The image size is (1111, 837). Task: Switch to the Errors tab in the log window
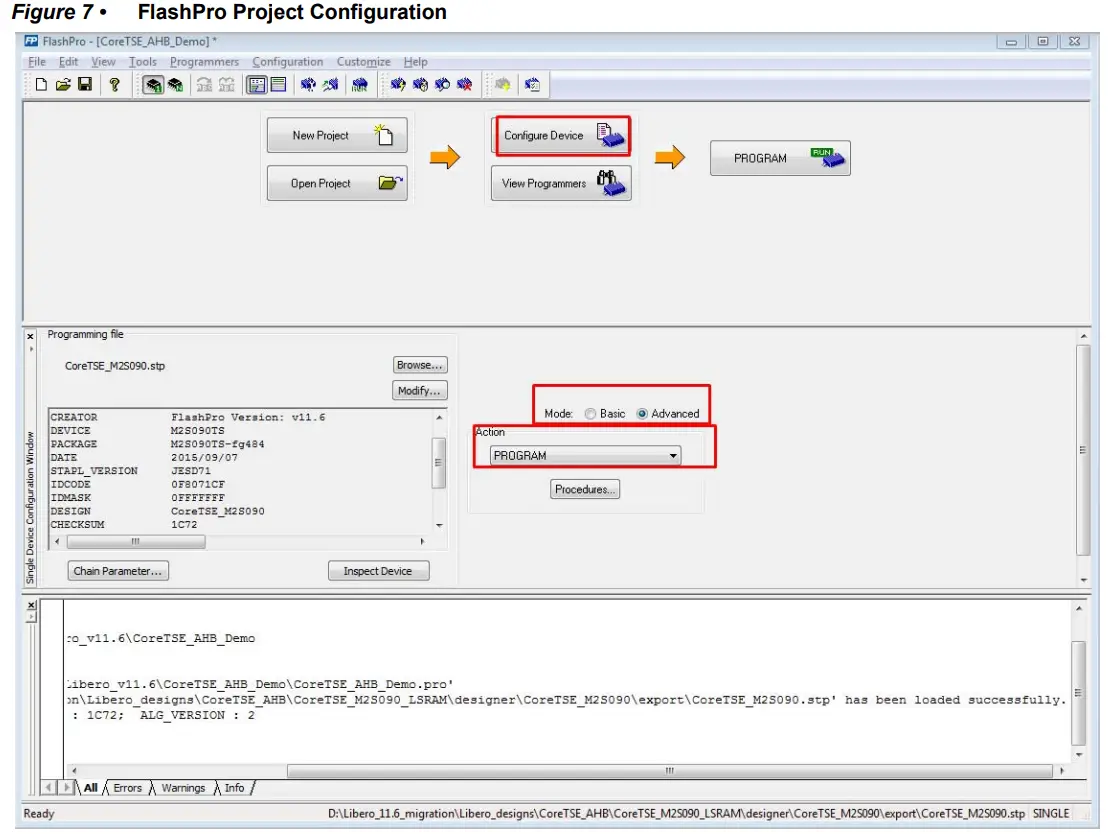(127, 788)
